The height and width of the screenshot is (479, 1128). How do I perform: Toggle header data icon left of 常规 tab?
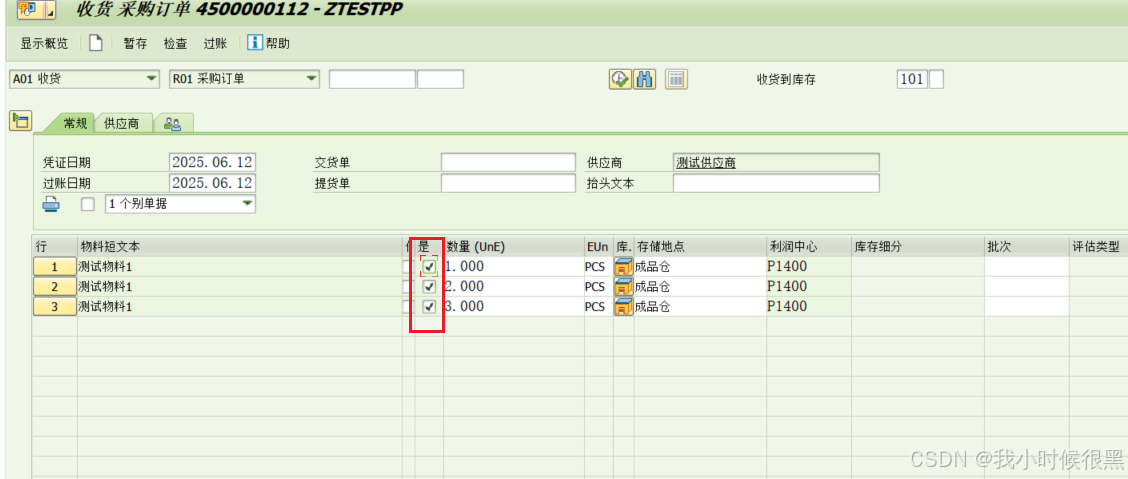(20, 121)
